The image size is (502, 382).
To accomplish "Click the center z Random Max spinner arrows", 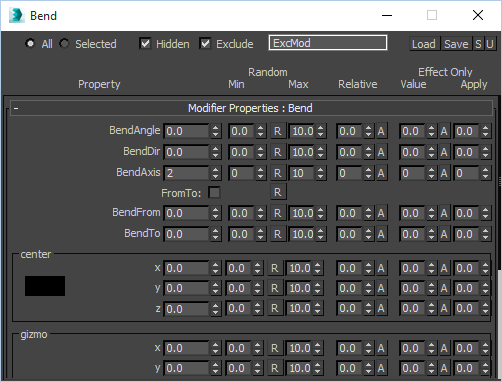I will tap(318, 308).
